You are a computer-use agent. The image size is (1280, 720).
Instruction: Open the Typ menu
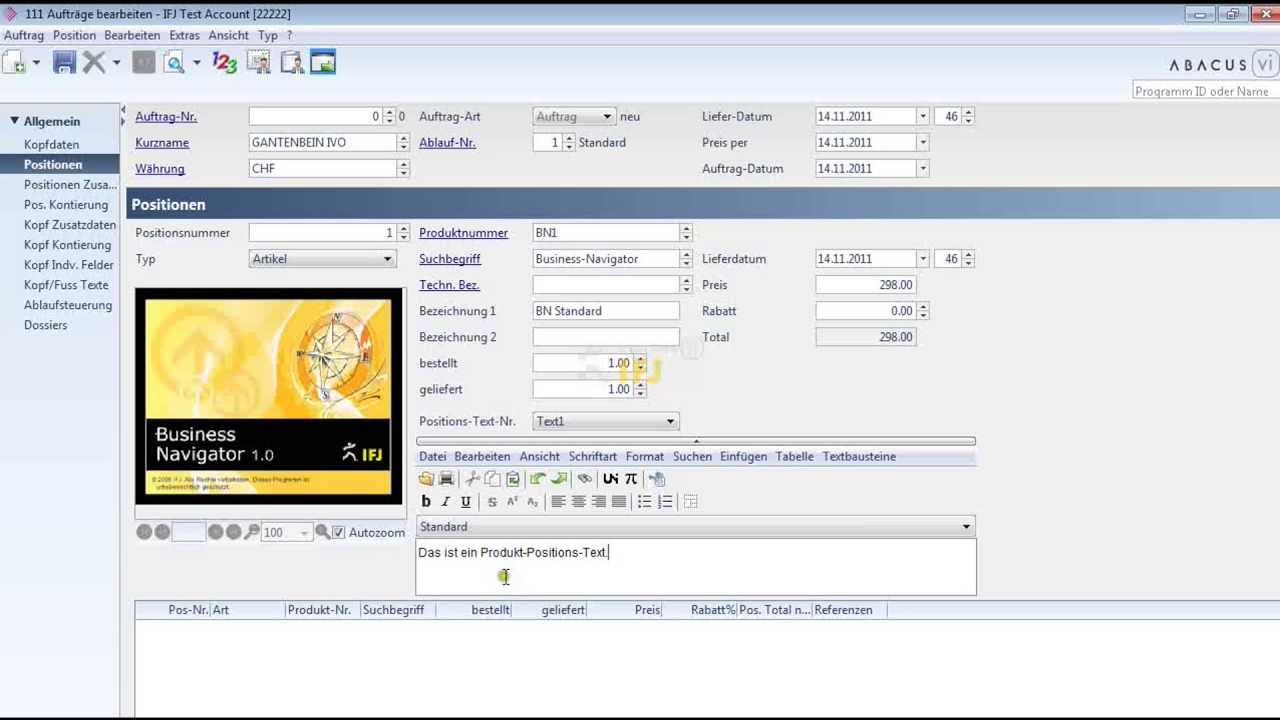pyautogui.click(x=267, y=35)
